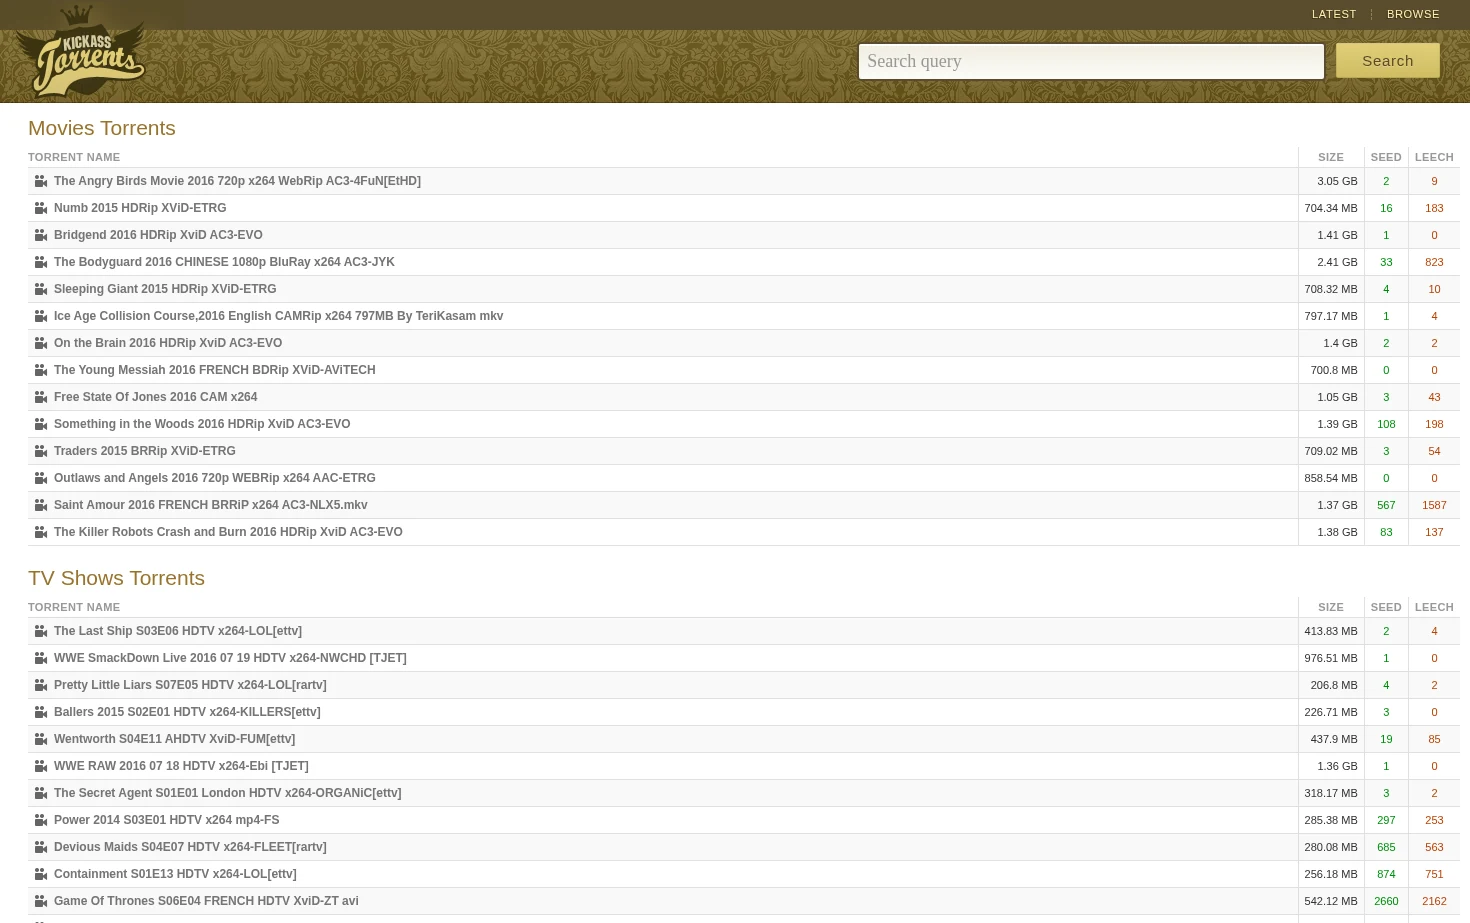Click video icon beside Wentworth S04E11

pyautogui.click(x=41, y=739)
